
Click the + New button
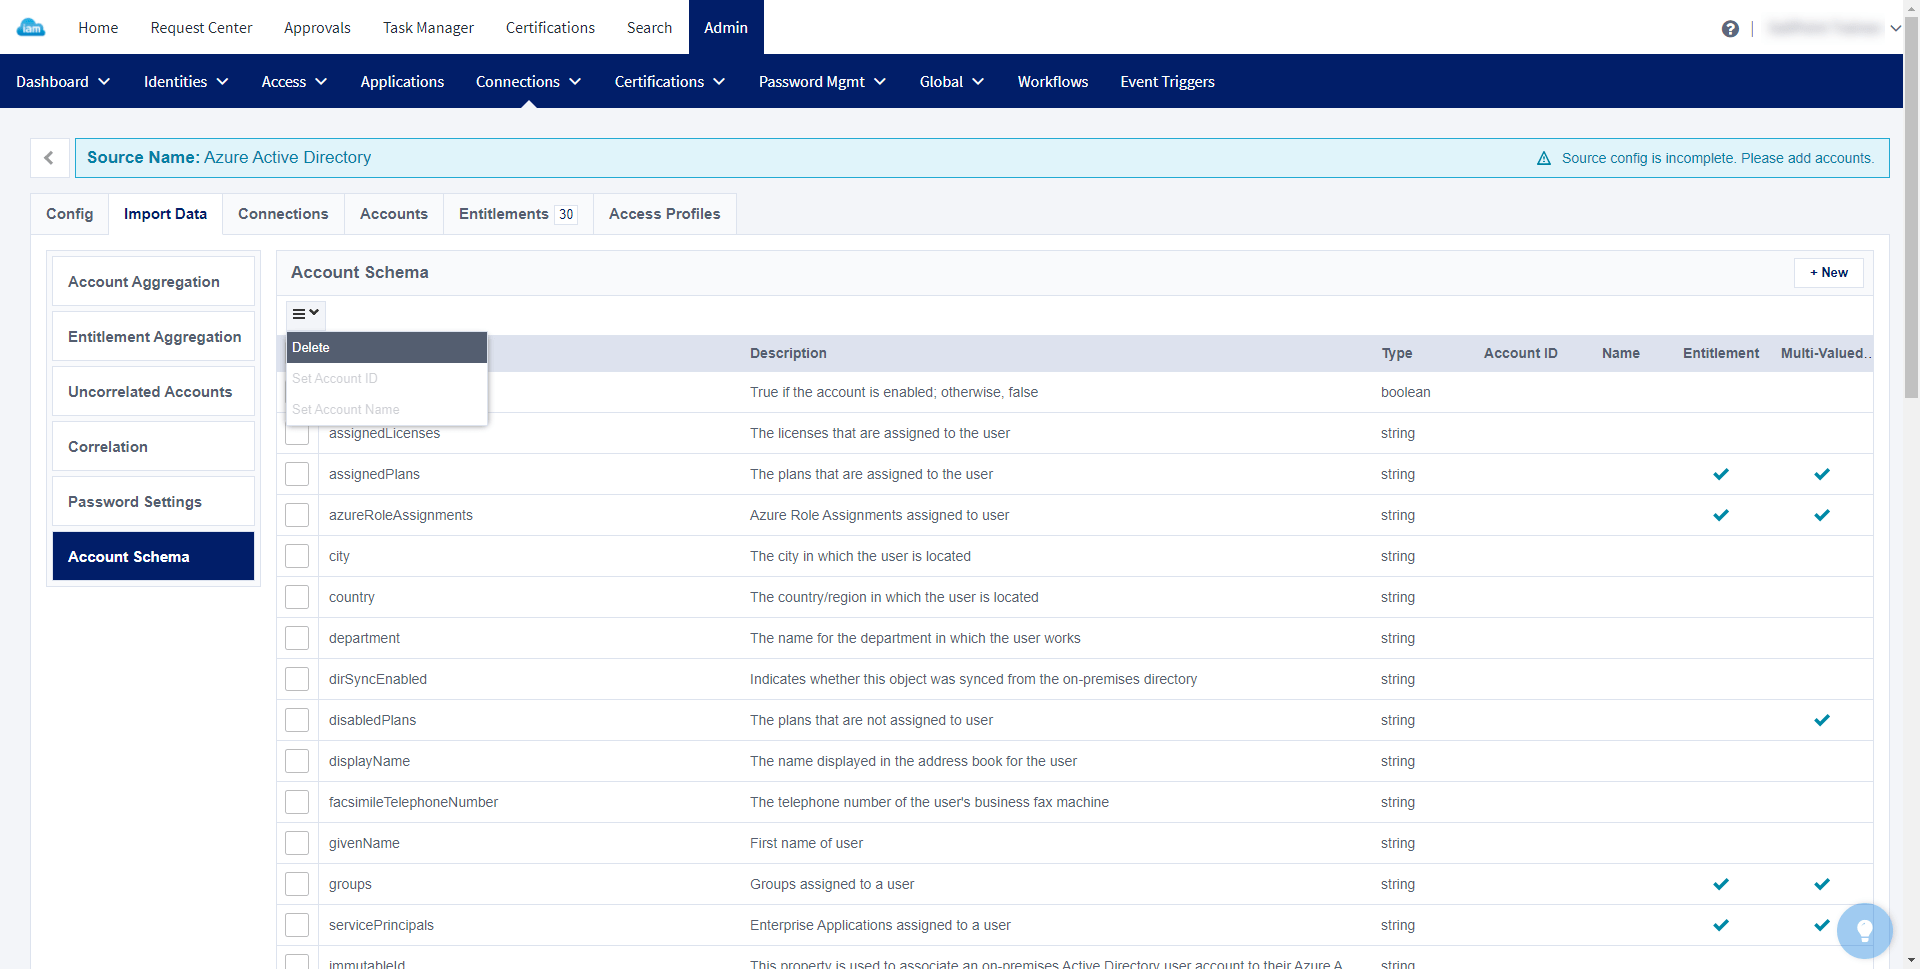point(1829,273)
